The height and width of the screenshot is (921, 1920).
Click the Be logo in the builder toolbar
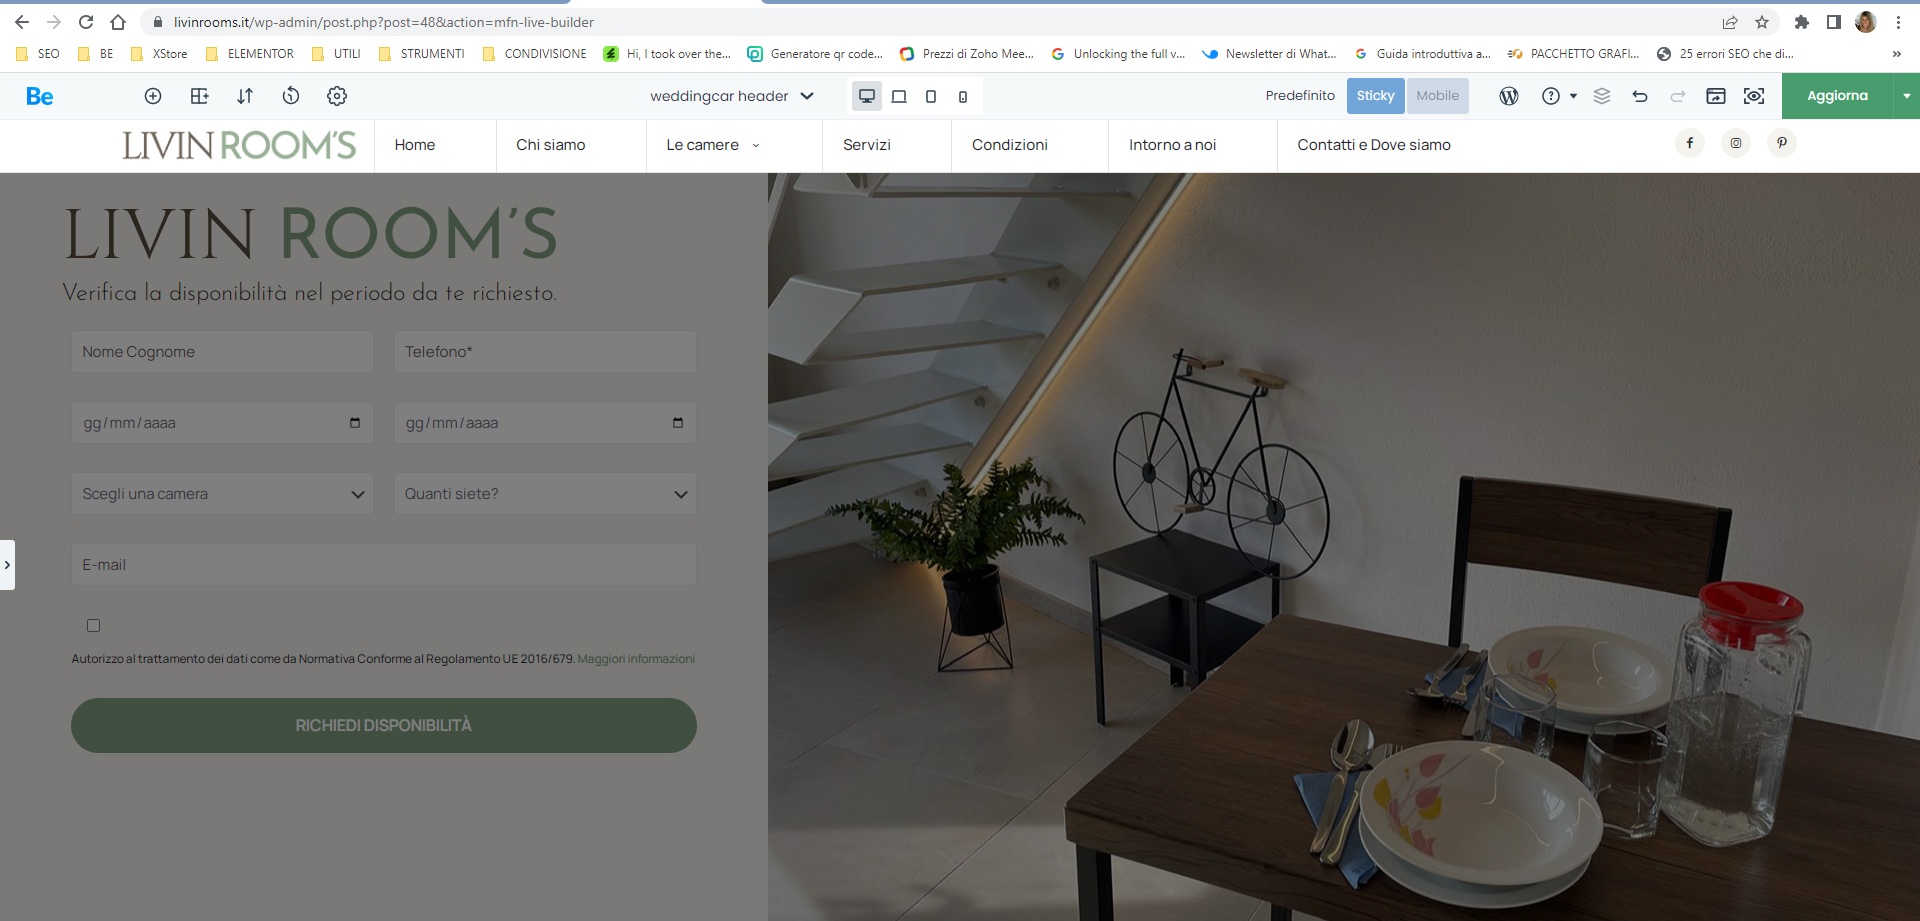tap(40, 96)
